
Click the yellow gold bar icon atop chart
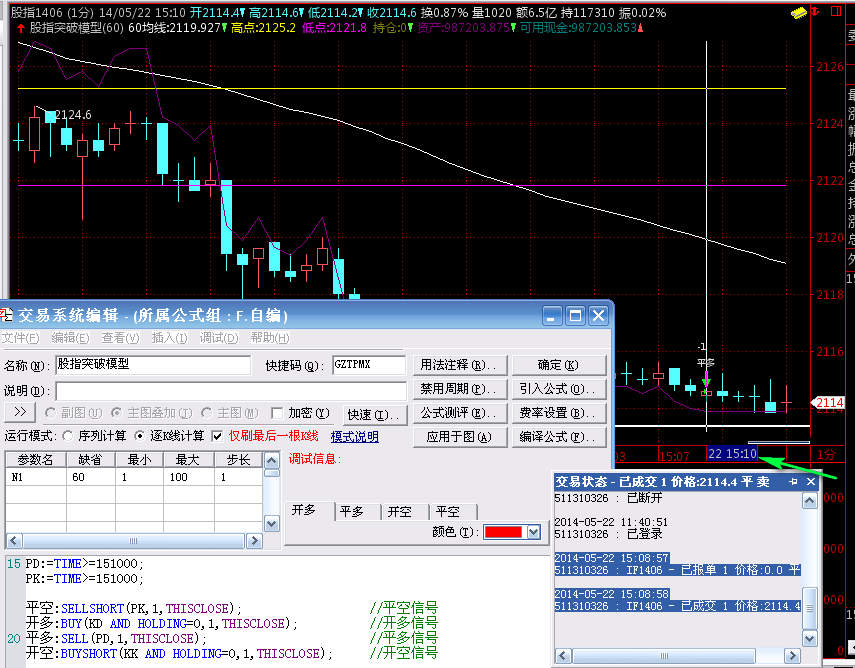(x=799, y=13)
